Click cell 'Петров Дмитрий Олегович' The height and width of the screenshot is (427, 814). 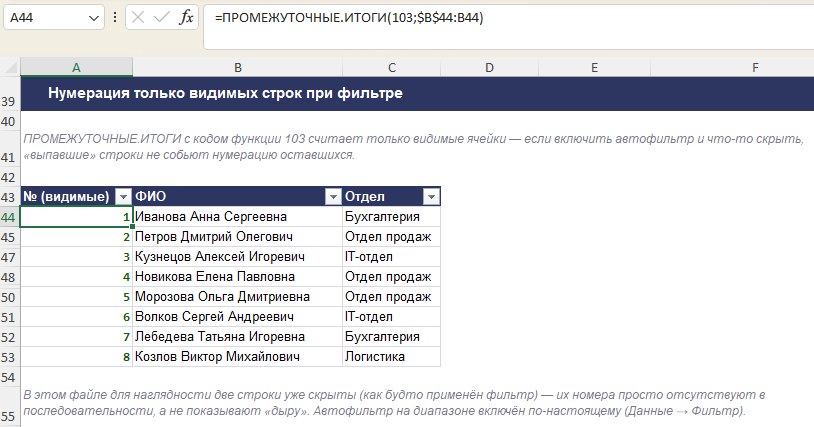pyautogui.click(x=237, y=237)
